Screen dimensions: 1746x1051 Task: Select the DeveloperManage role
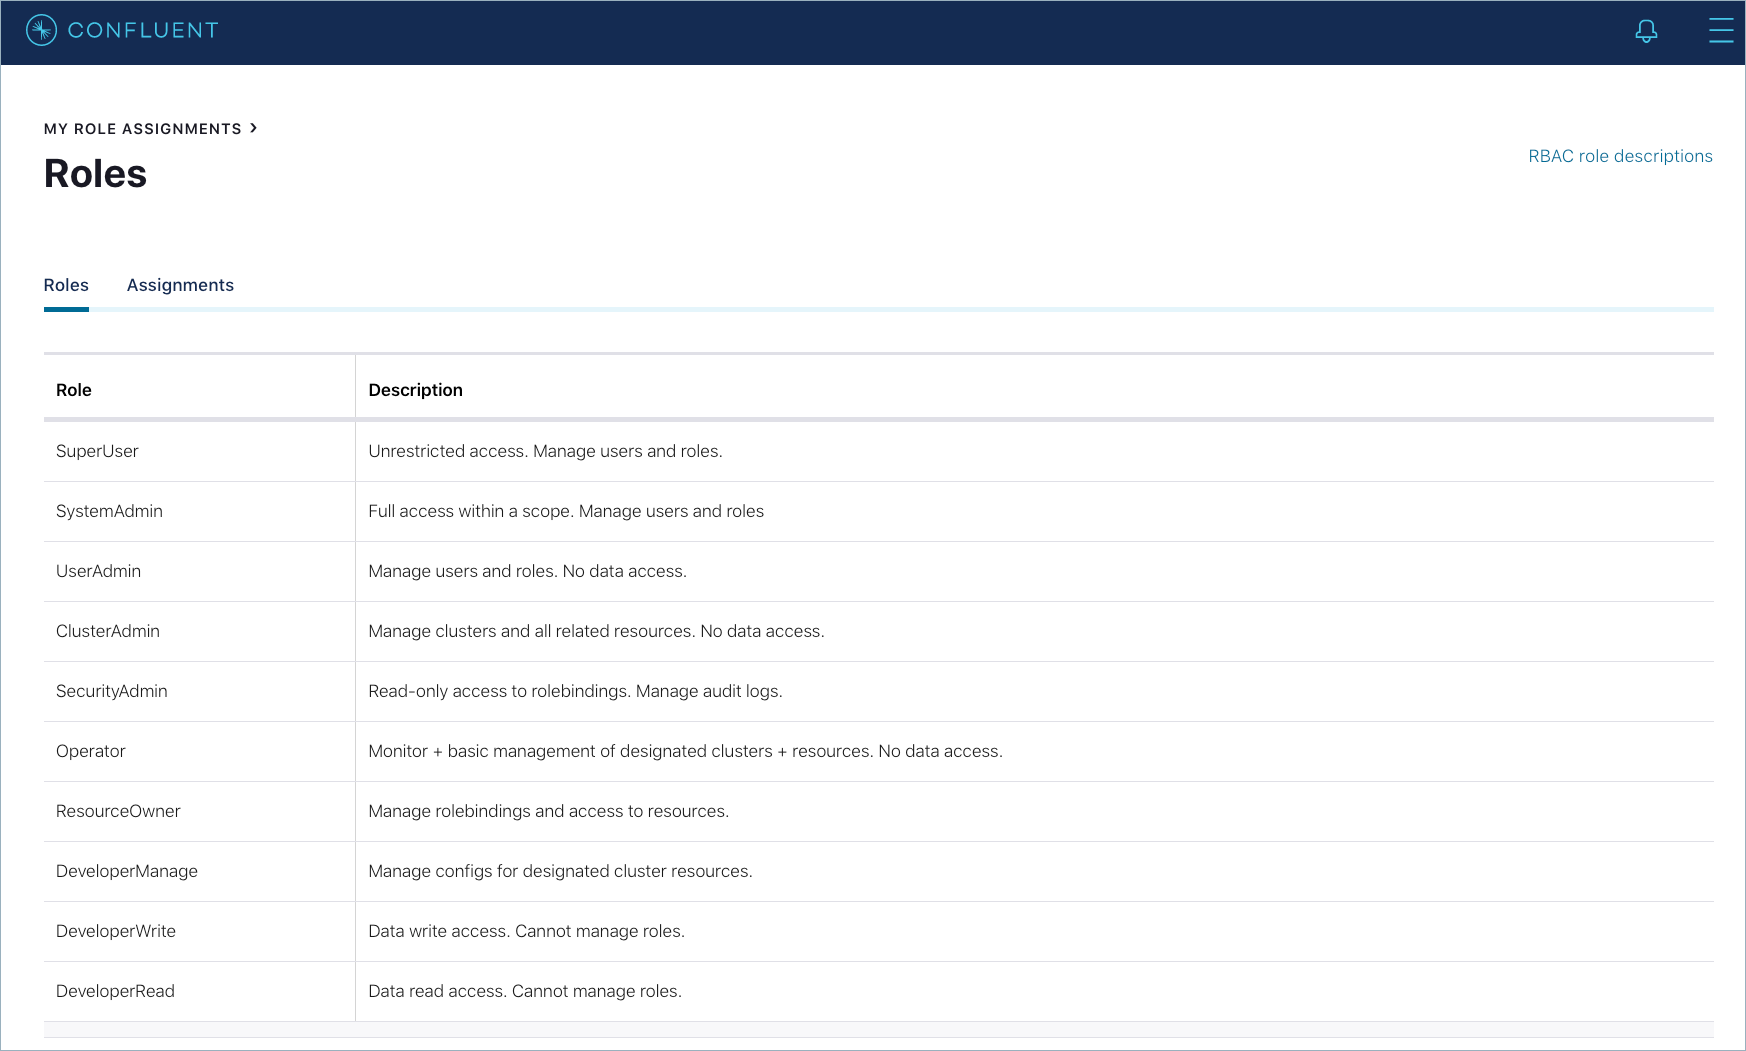pos(127,871)
